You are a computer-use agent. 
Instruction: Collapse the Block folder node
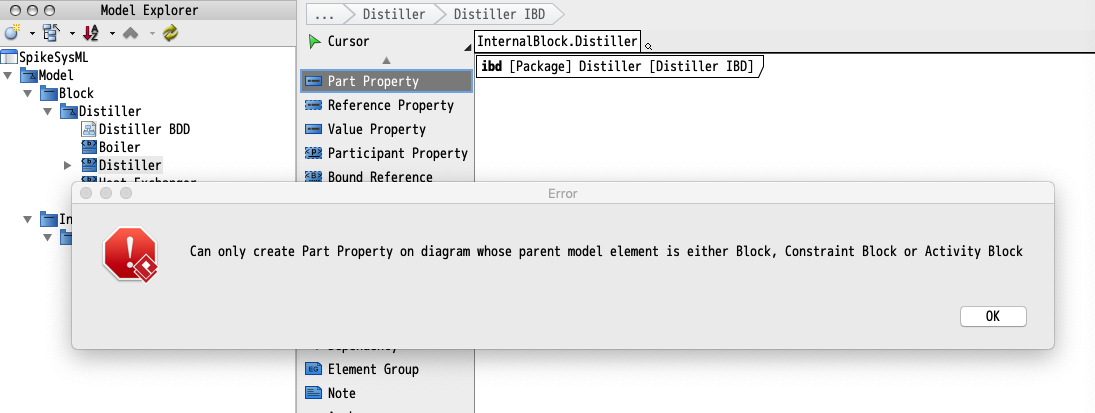[28, 93]
